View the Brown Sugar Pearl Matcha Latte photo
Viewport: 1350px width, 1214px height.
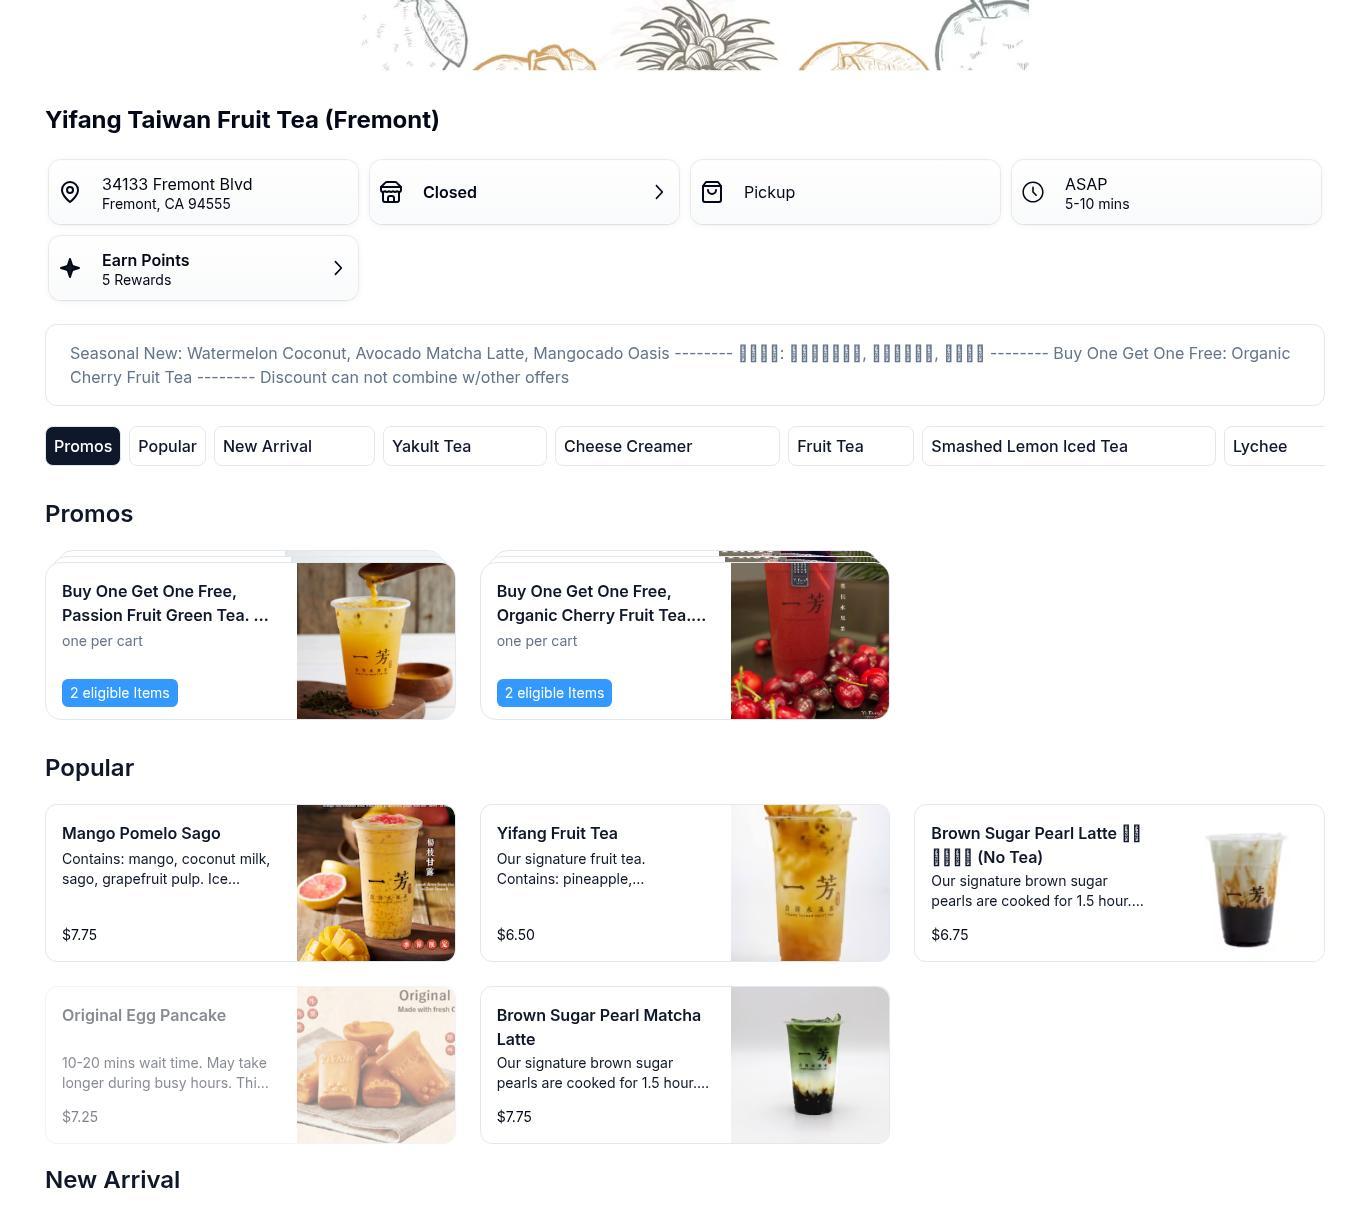coord(810,1065)
